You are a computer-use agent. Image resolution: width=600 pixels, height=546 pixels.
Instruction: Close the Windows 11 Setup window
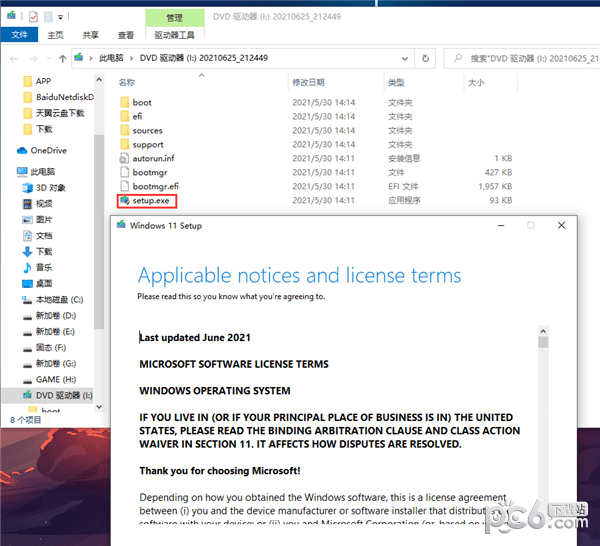(561, 225)
